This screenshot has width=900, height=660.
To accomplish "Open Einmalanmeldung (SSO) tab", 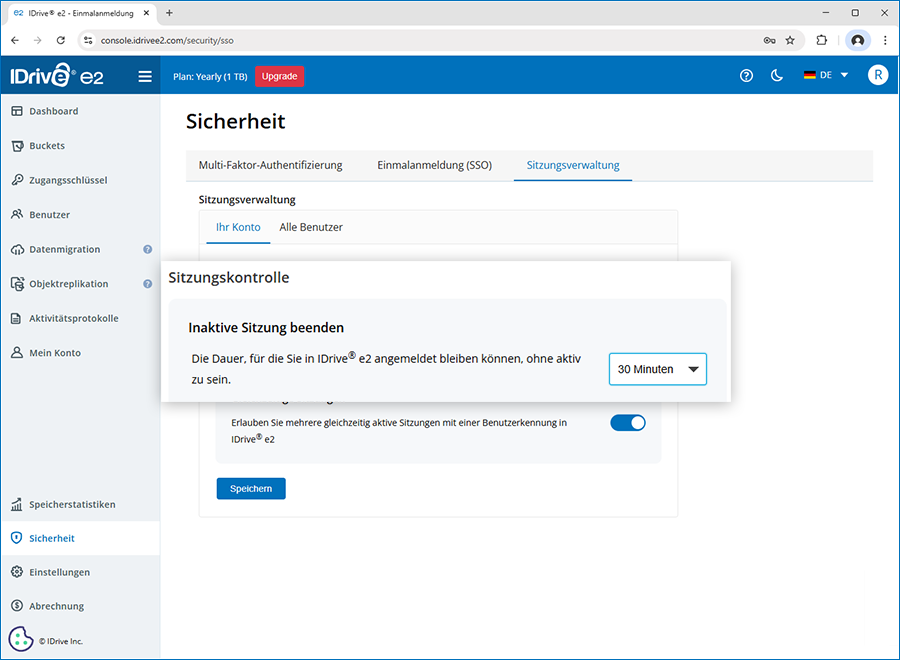I will 434,165.
